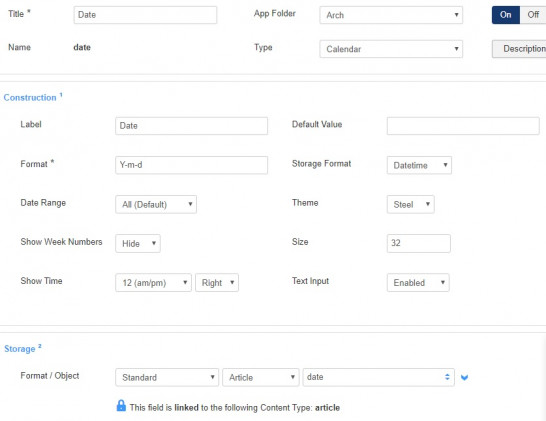Click the blue lock icon near linked message
This screenshot has height=421, width=546.
pyautogui.click(x=121, y=405)
